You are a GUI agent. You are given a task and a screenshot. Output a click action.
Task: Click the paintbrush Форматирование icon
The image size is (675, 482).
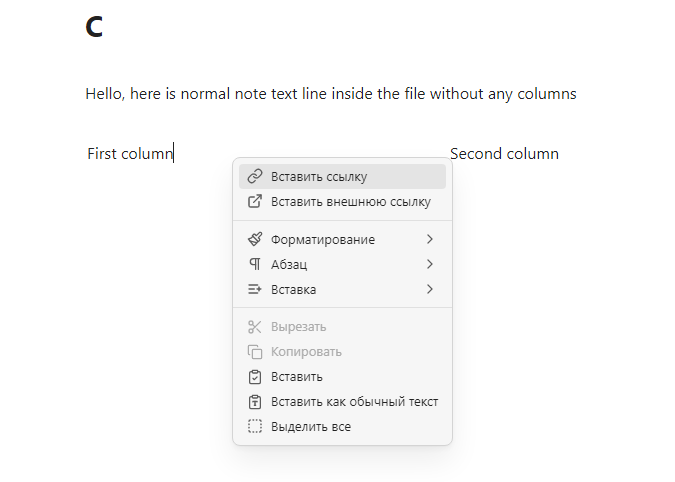pyautogui.click(x=255, y=240)
